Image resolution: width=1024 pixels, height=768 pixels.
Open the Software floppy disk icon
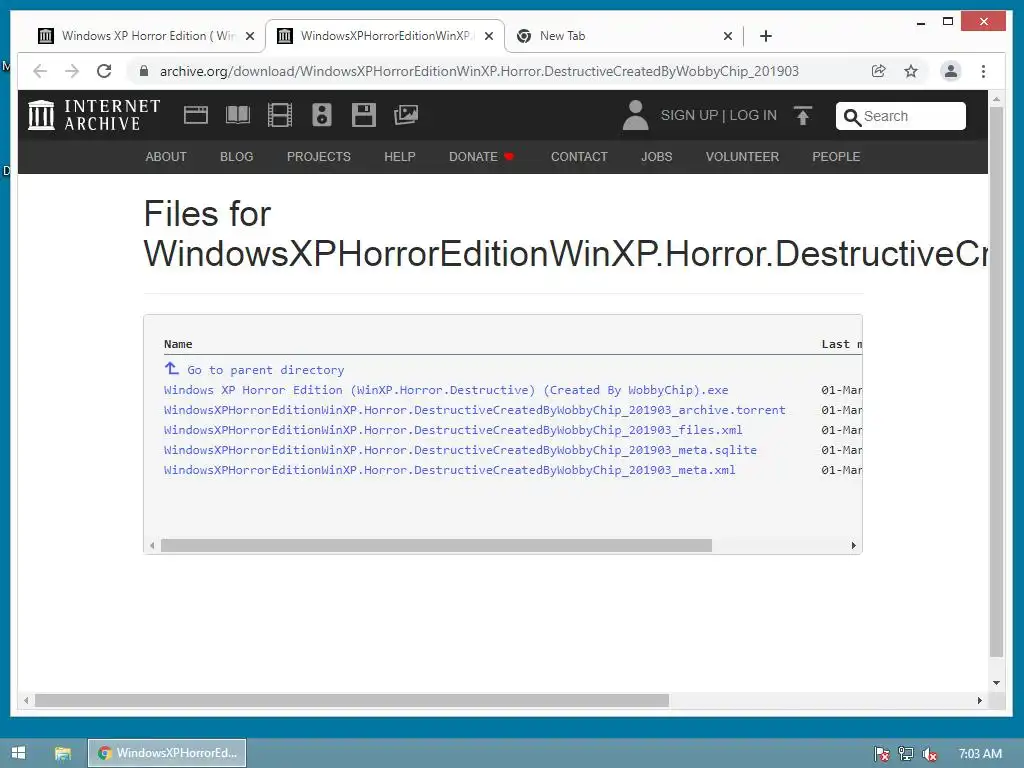point(364,115)
